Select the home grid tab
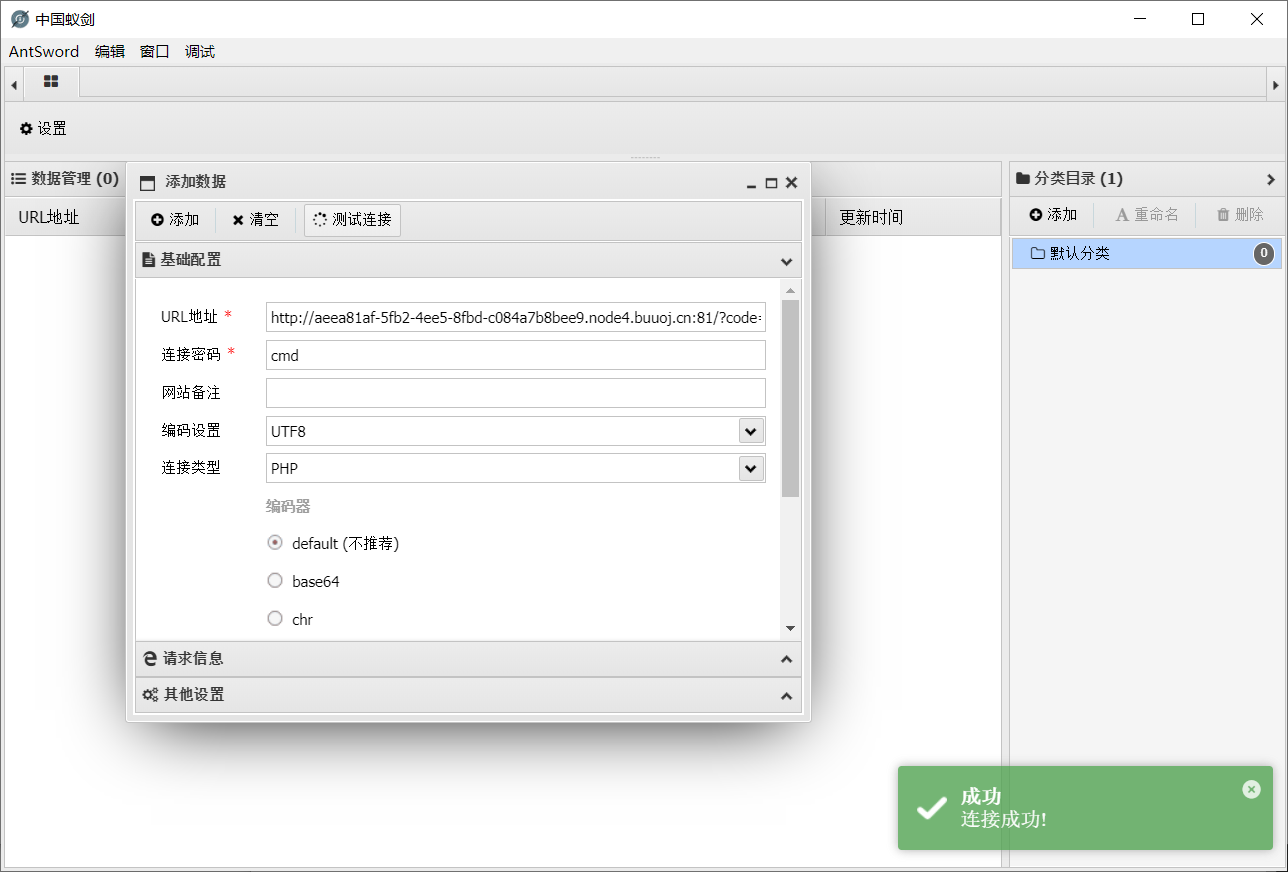This screenshot has height=872, width=1288. coord(51,82)
